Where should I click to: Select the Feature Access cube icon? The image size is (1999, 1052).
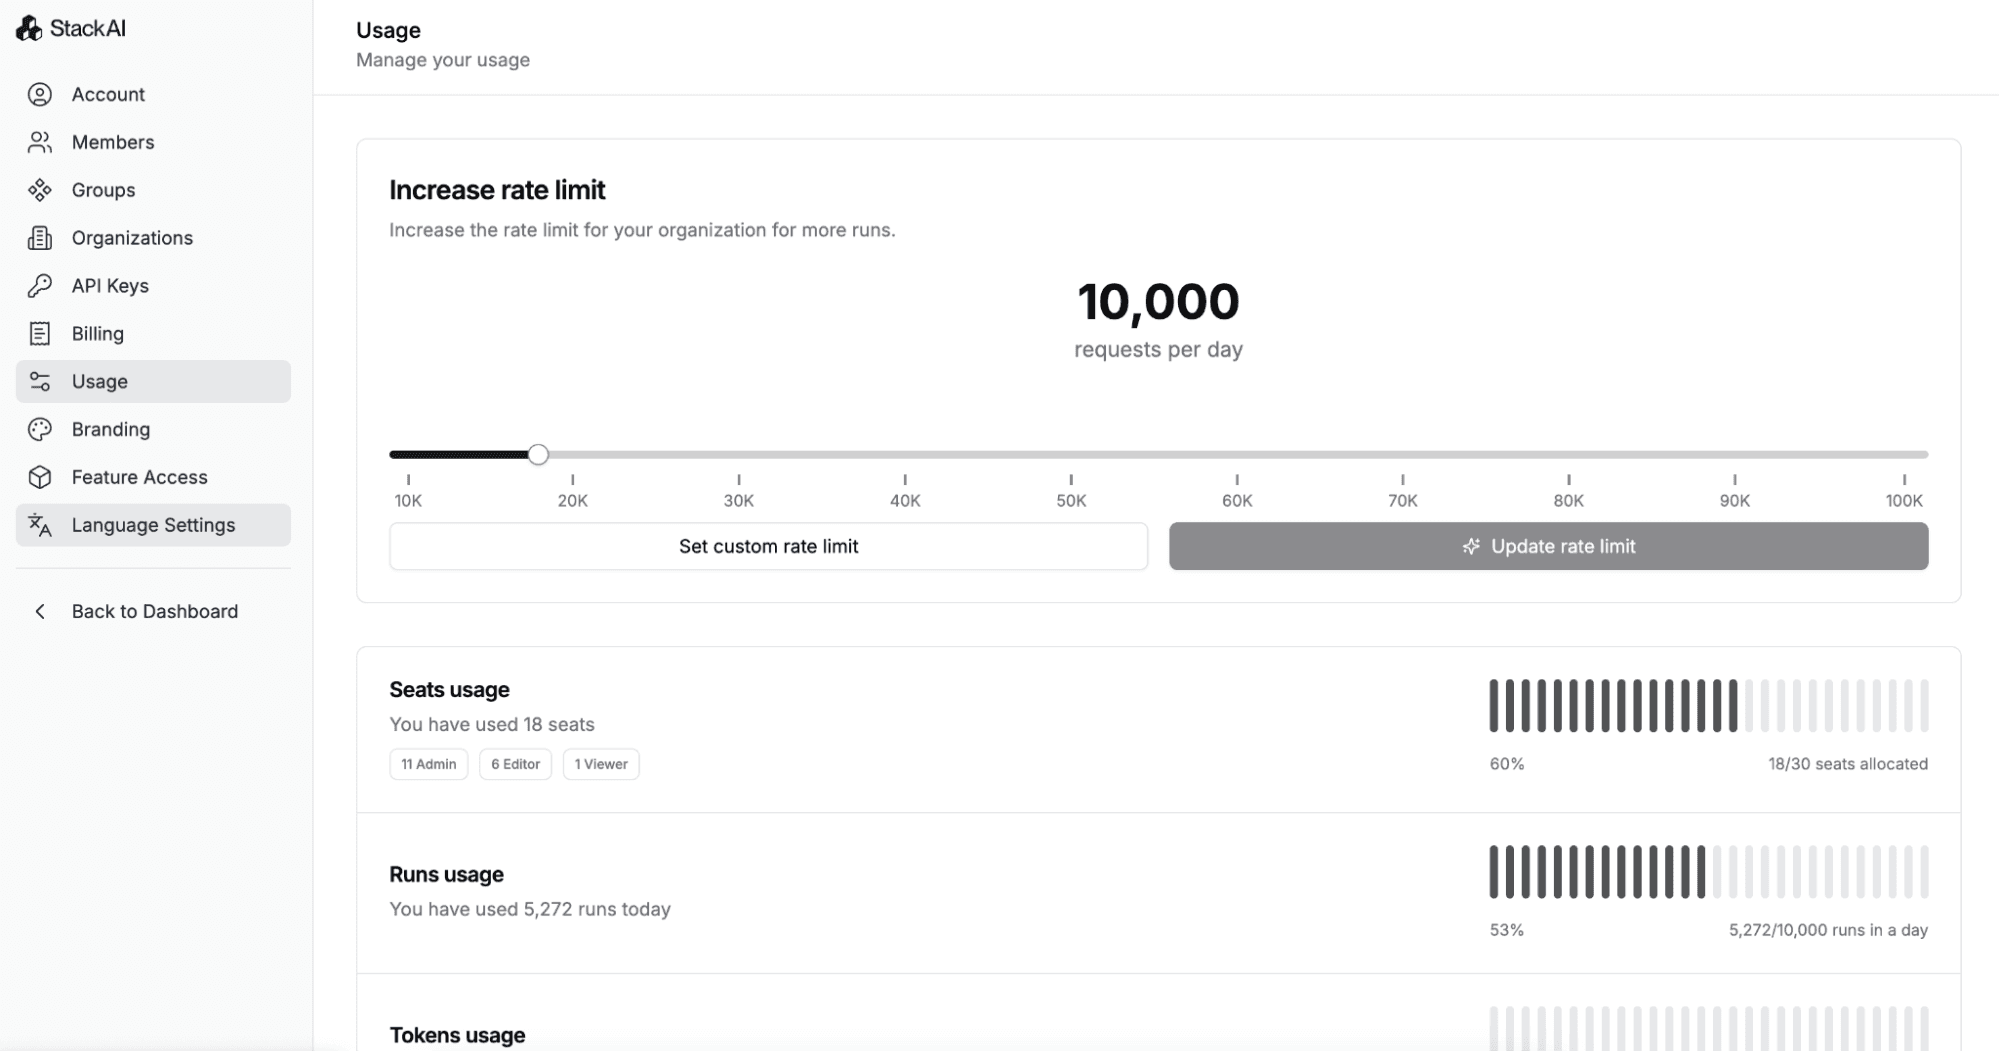(40, 478)
